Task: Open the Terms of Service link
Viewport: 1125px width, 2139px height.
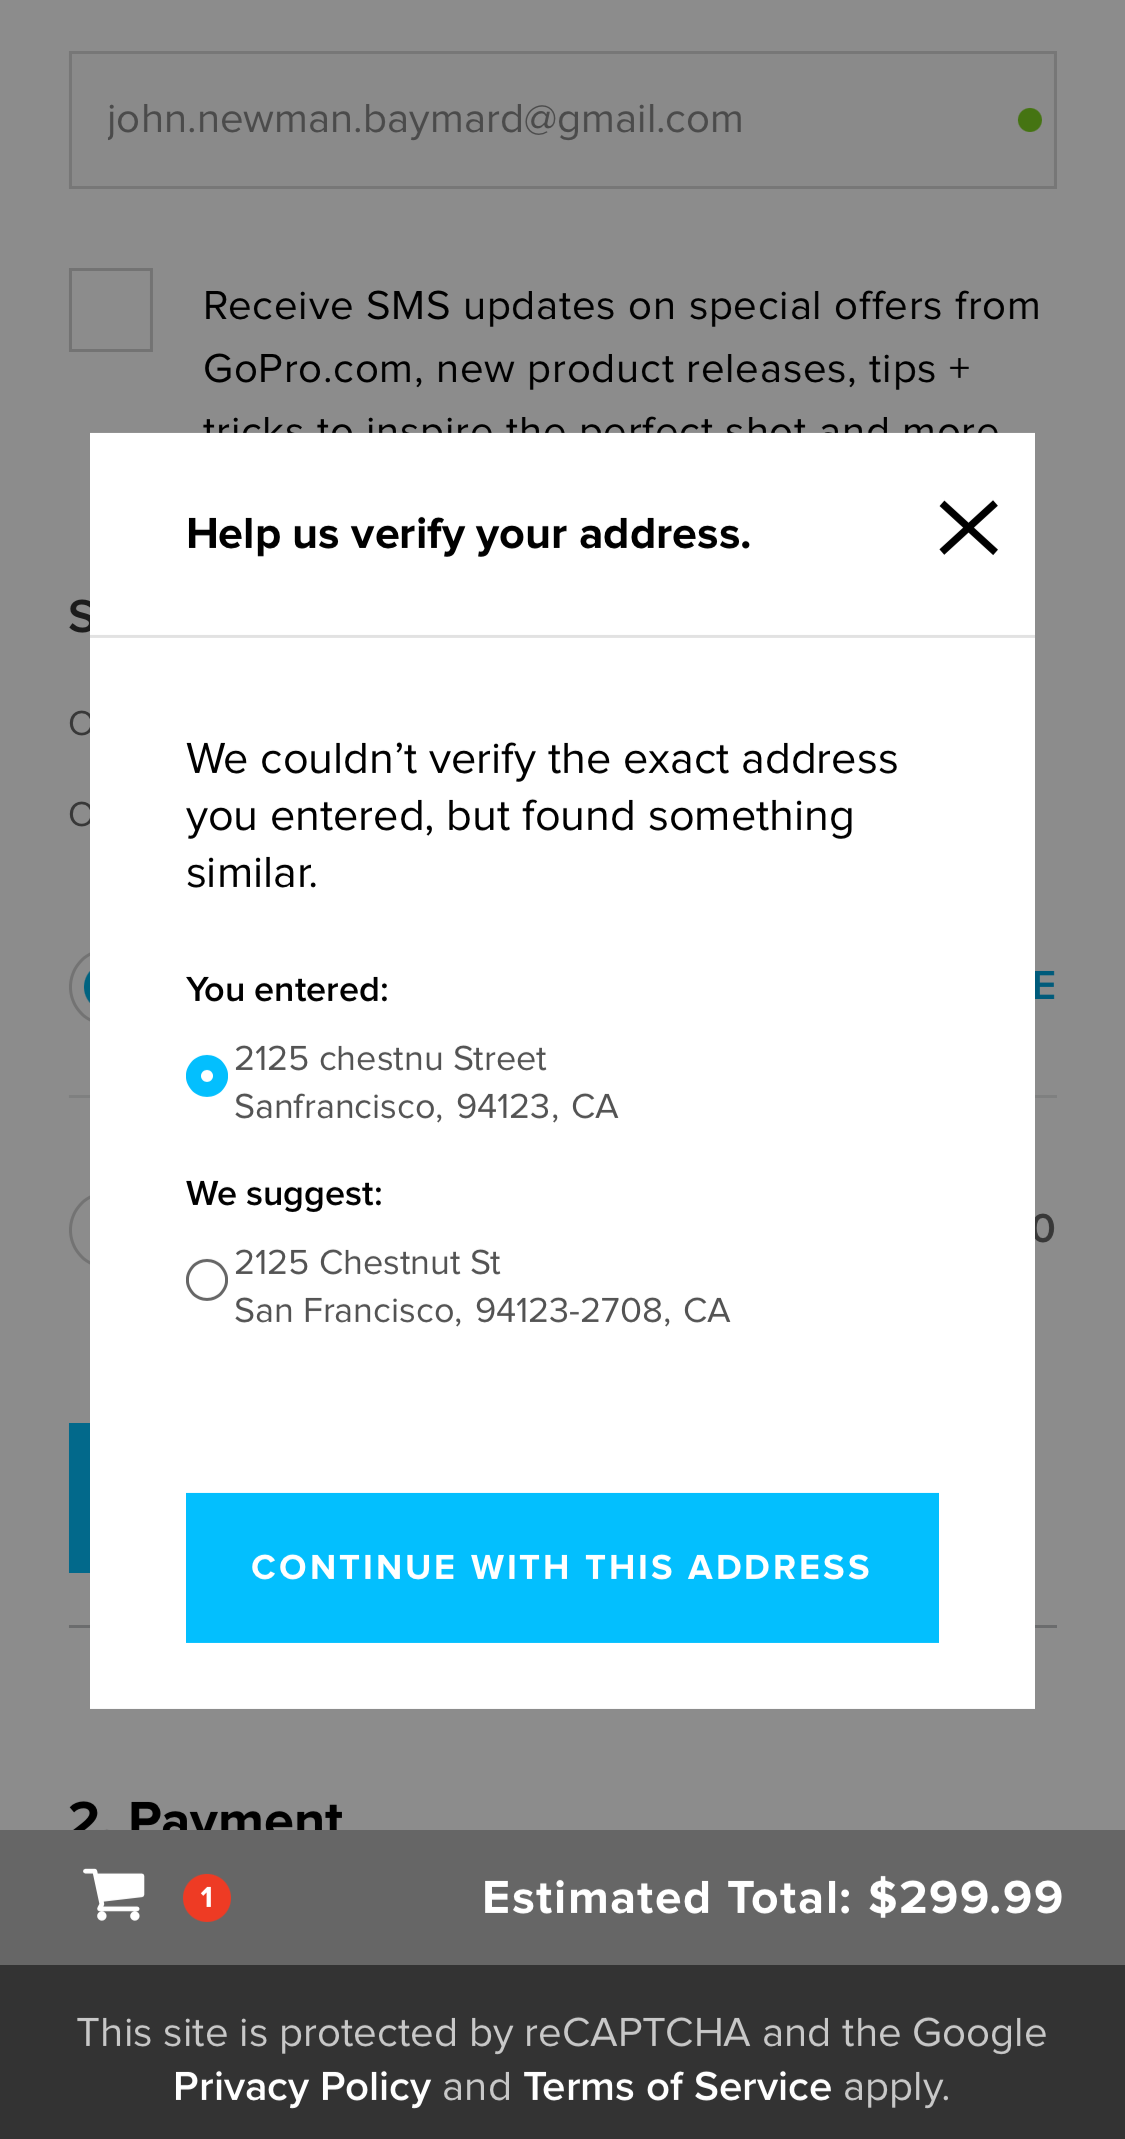Action: click(677, 2087)
